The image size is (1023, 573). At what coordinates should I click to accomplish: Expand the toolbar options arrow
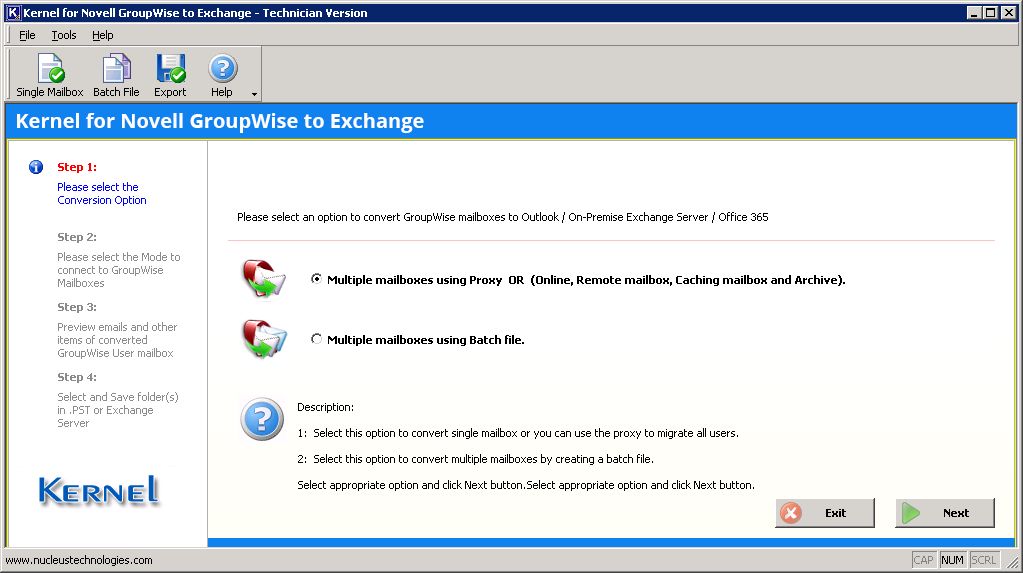click(x=254, y=95)
